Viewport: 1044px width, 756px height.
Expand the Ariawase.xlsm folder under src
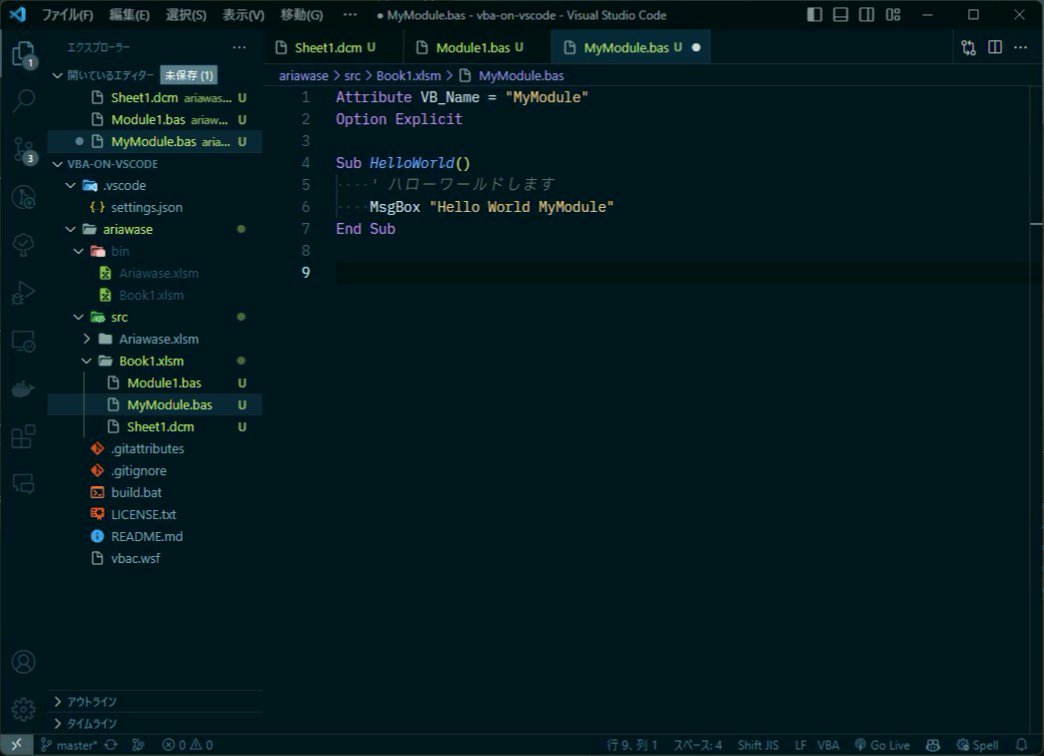pyautogui.click(x=87, y=339)
